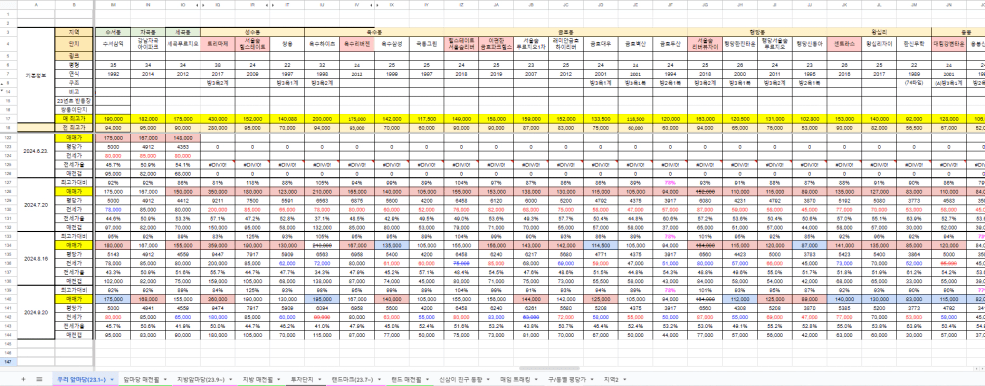The width and height of the screenshot is (985, 386).
Task: Open dropdown arrow of the (23.1~) sheet tab
Action: pyautogui.click(x=112, y=379)
